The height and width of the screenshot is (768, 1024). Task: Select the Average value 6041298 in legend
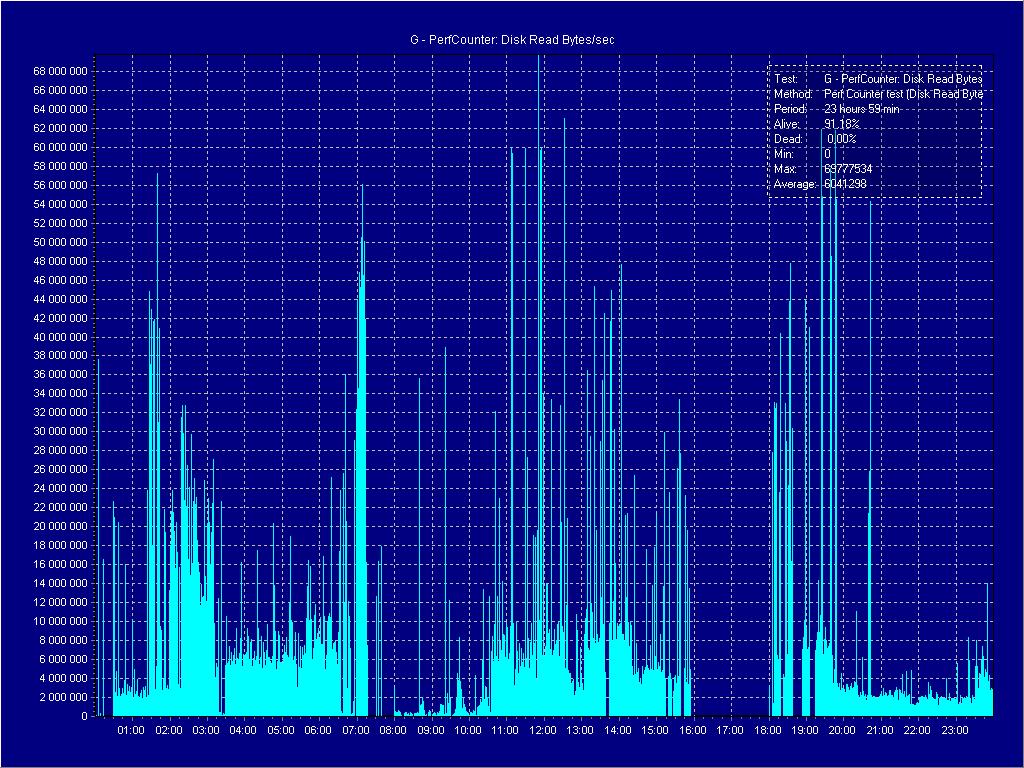click(844, 185)
